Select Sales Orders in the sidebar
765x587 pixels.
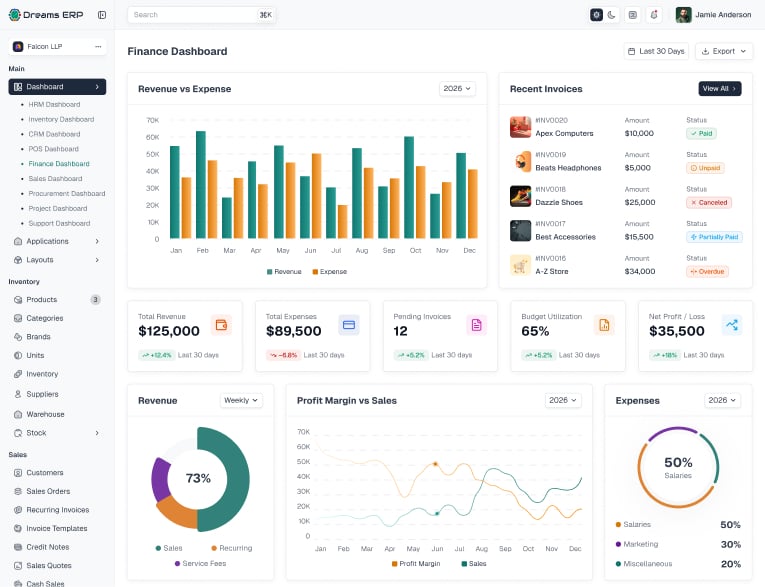48,491
